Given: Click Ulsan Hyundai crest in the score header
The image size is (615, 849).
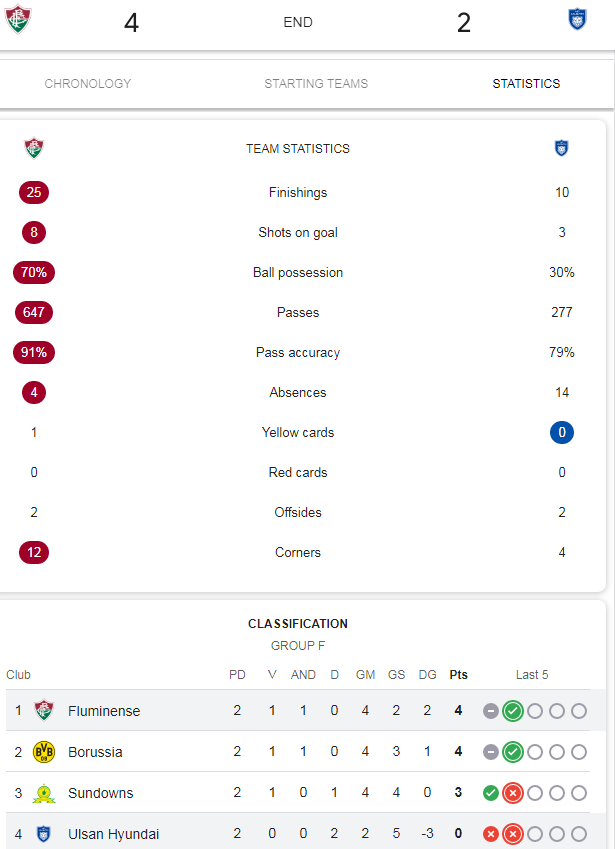Looking at the screenshot, I should [578, 19].
